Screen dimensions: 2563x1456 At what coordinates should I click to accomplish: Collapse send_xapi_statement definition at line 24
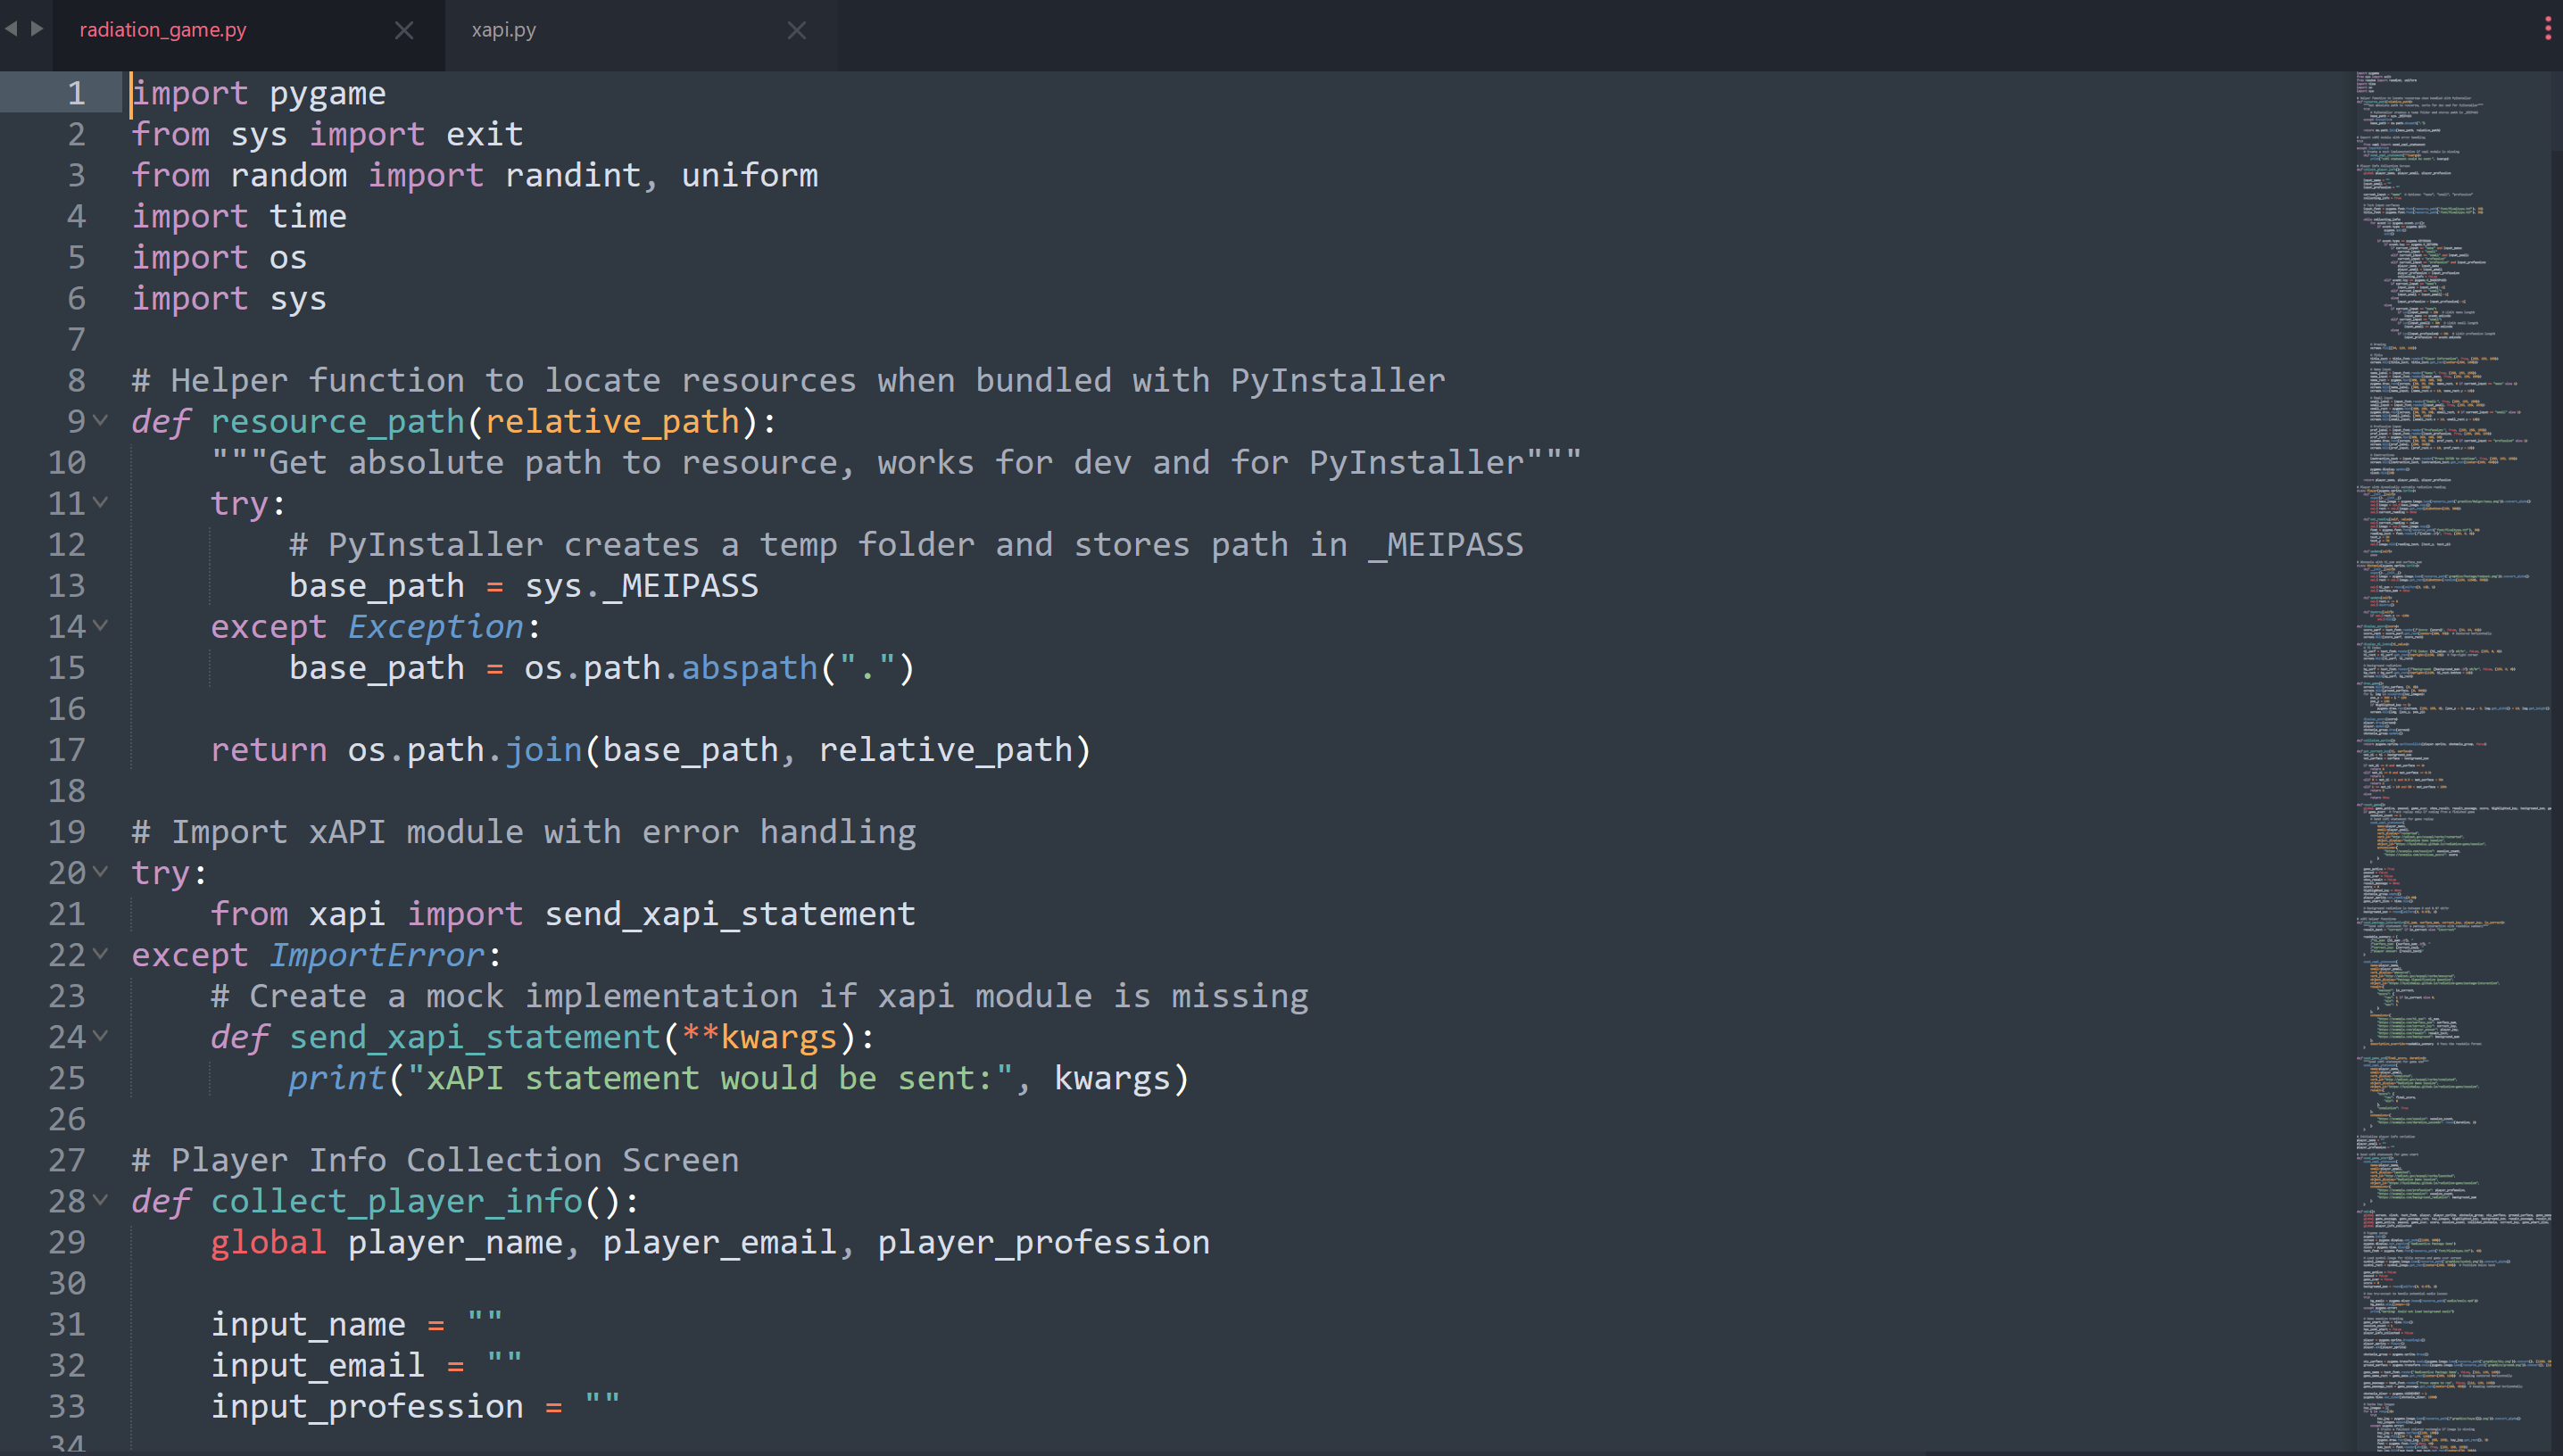pos(100,1036)
